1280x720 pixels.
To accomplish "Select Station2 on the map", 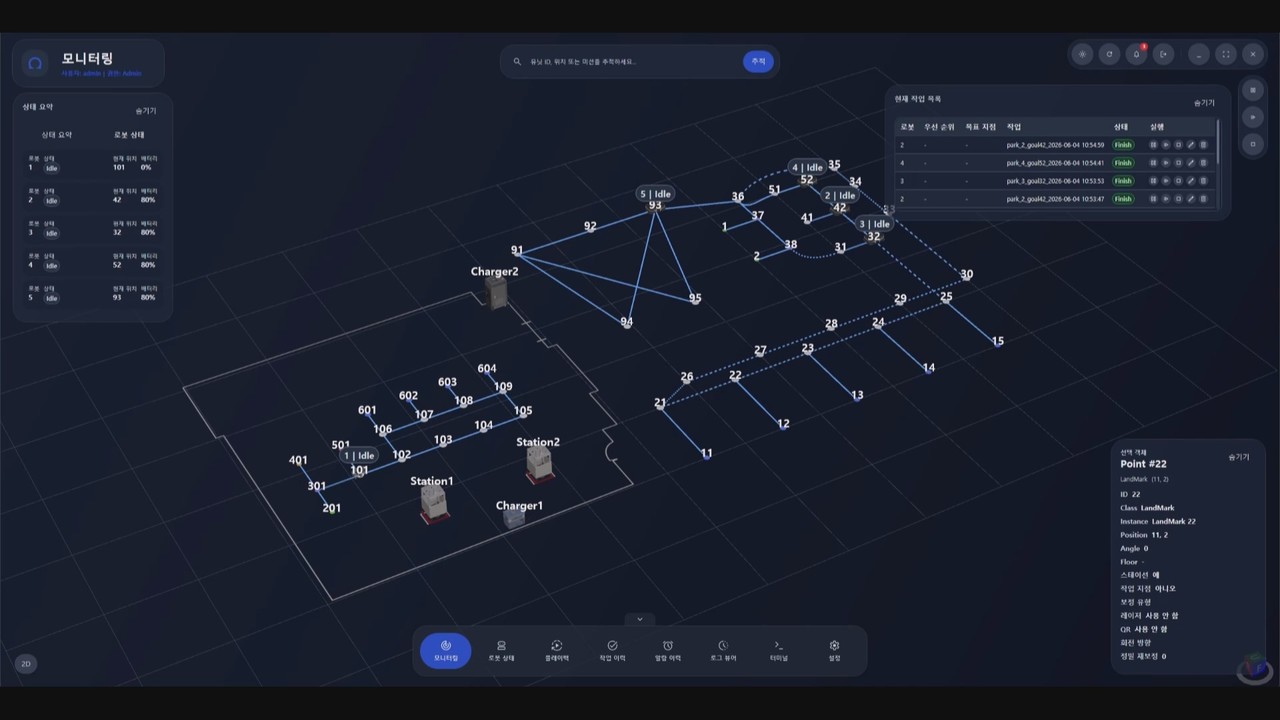I will tap(539, 465).
